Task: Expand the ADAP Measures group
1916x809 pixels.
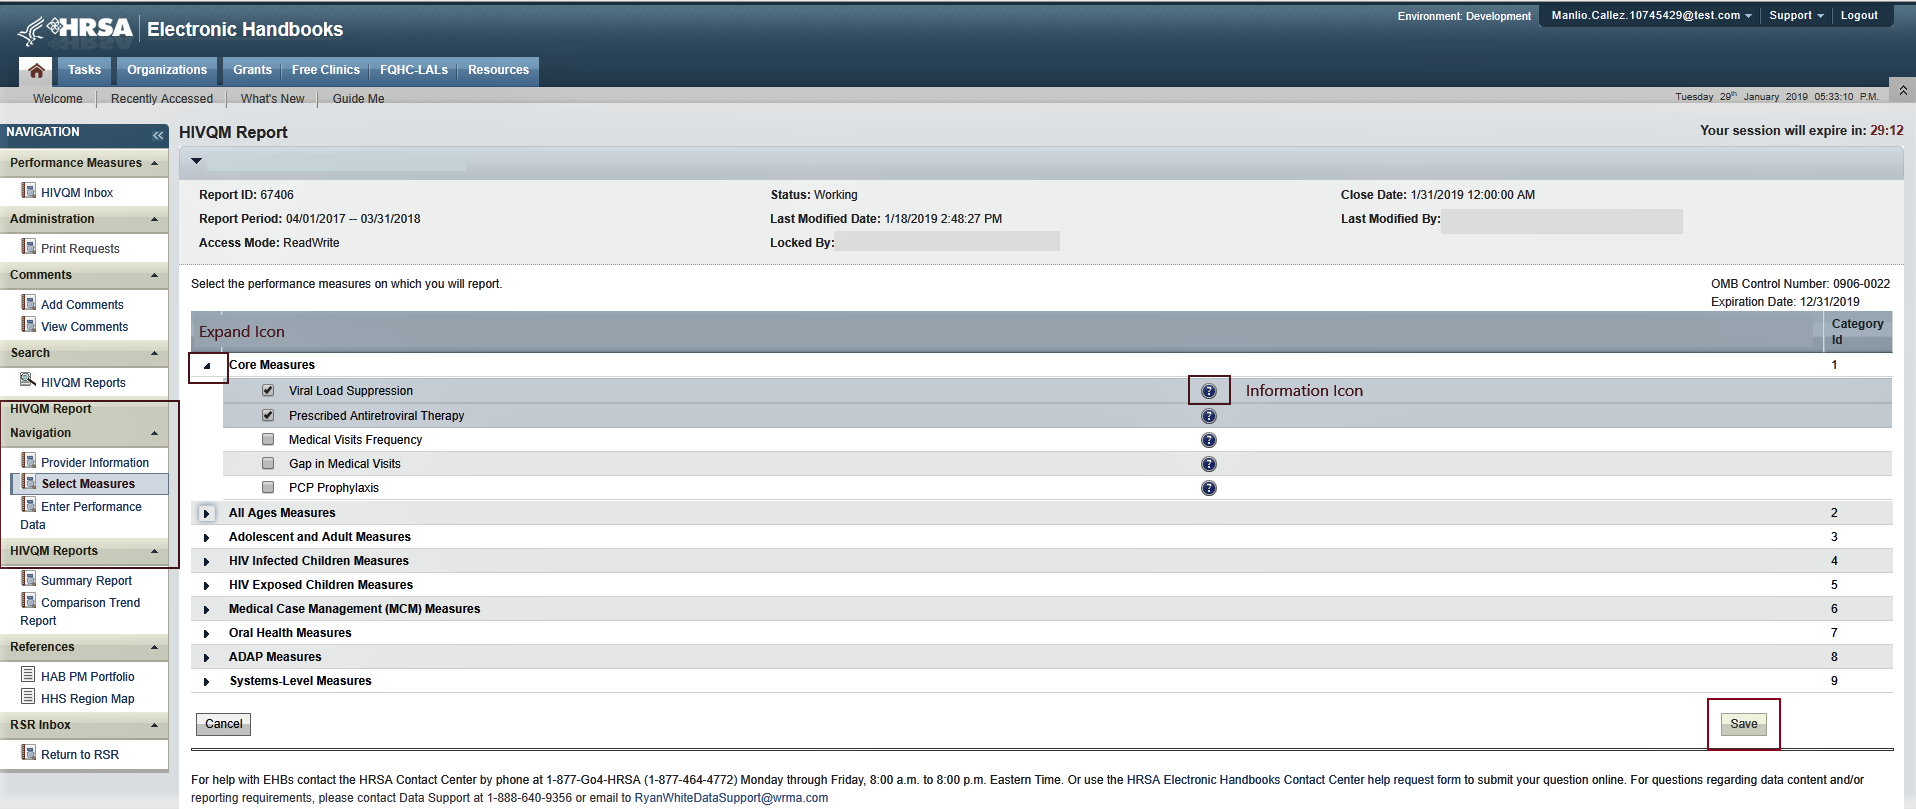Action: click(x=207, y=658)
